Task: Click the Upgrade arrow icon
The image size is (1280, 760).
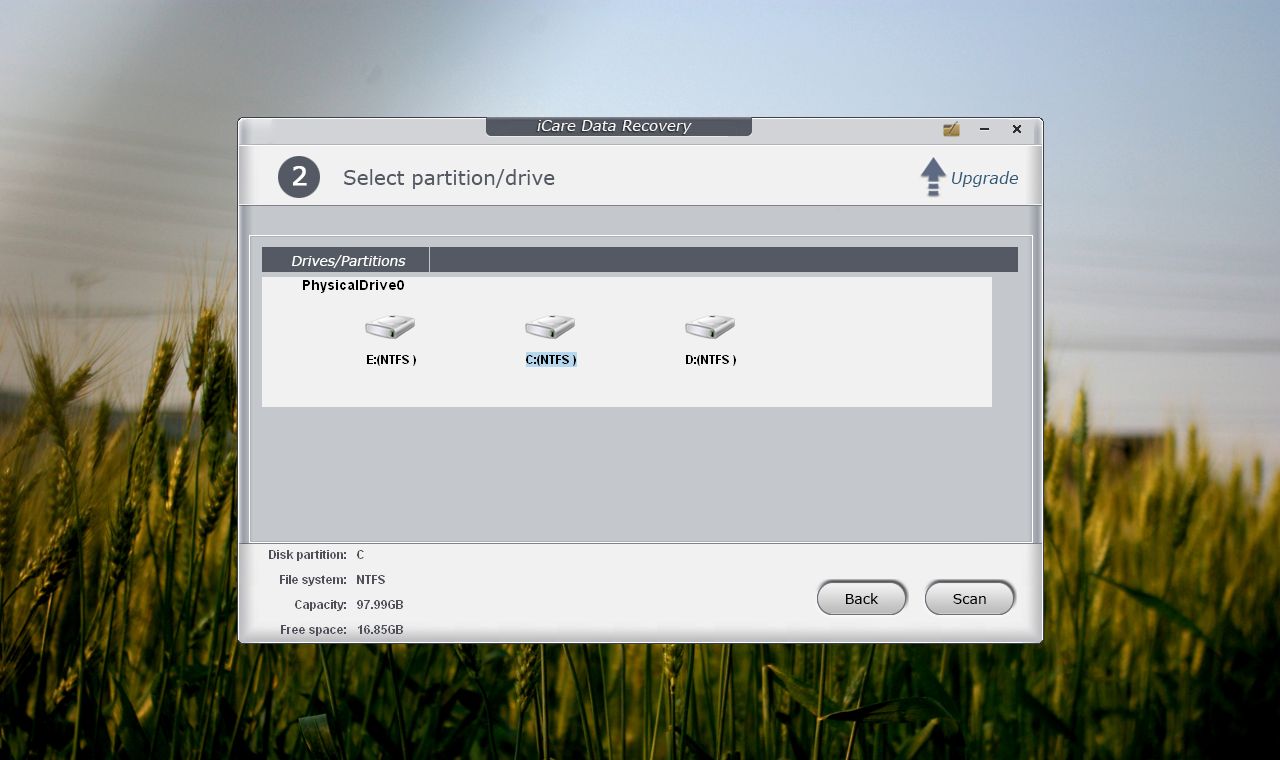Action: (933, 177)
